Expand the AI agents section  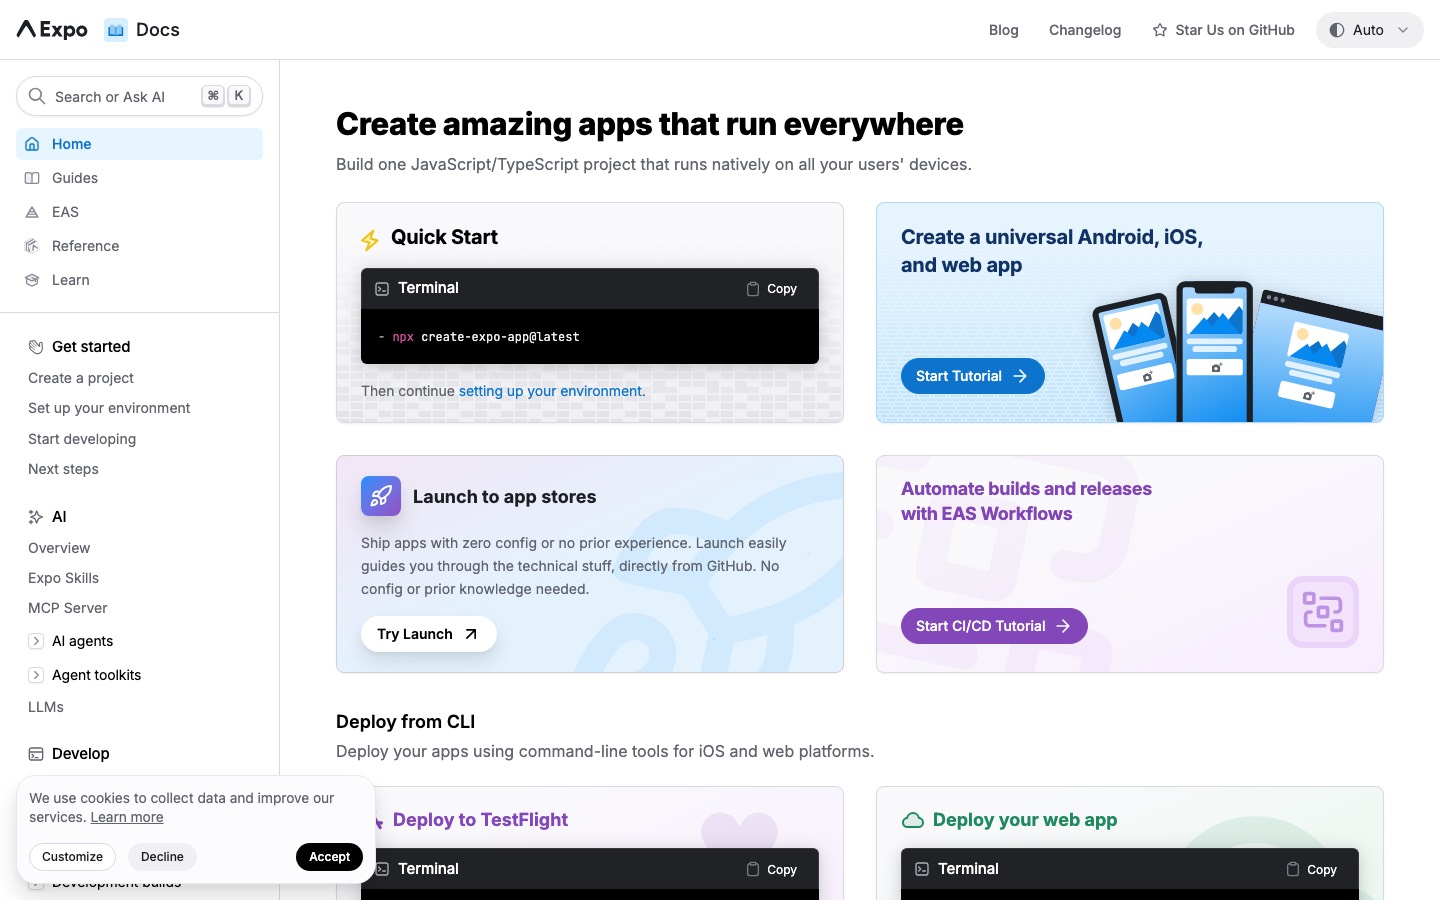(36, 641)
